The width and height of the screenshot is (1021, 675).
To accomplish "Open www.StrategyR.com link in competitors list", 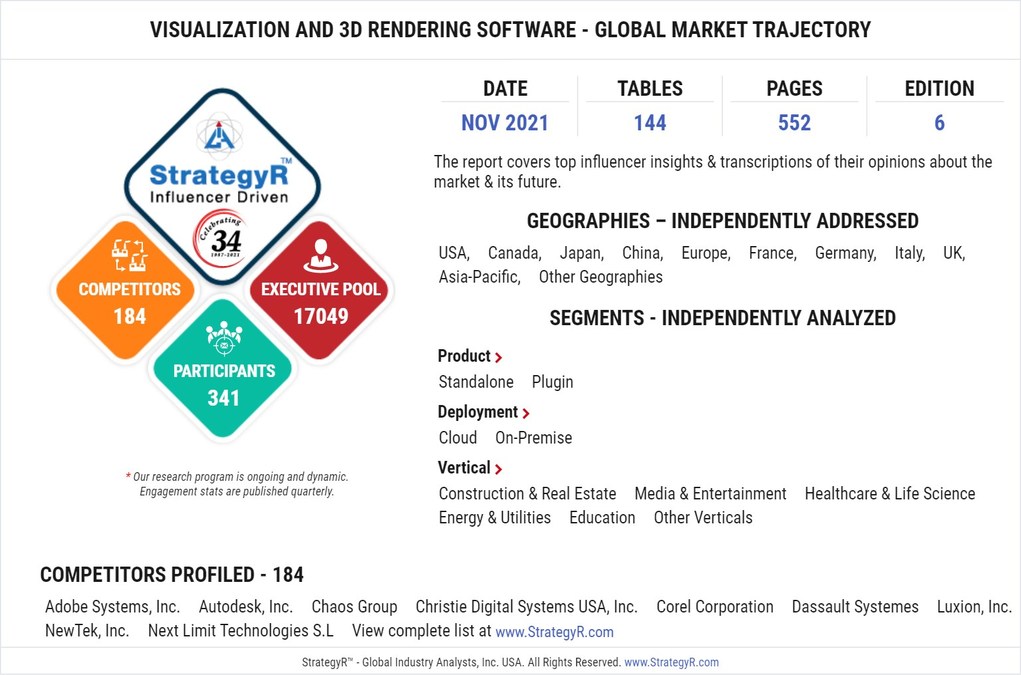I will tap(554, 632).
